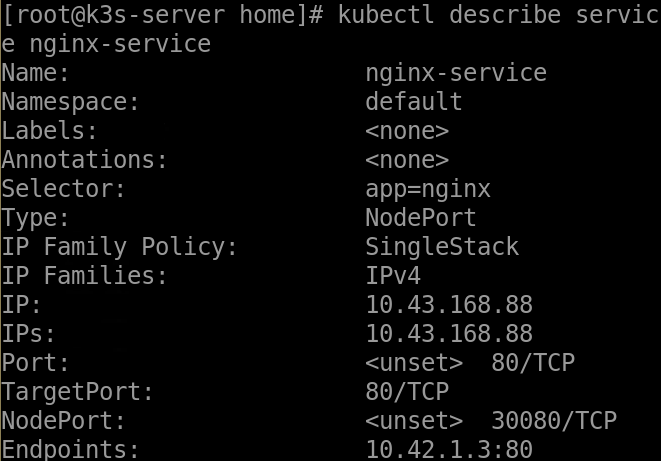The height and width of the screenshot is (461, 661).
Task: Click the default namespace value
Action: [x=413, y=102]
